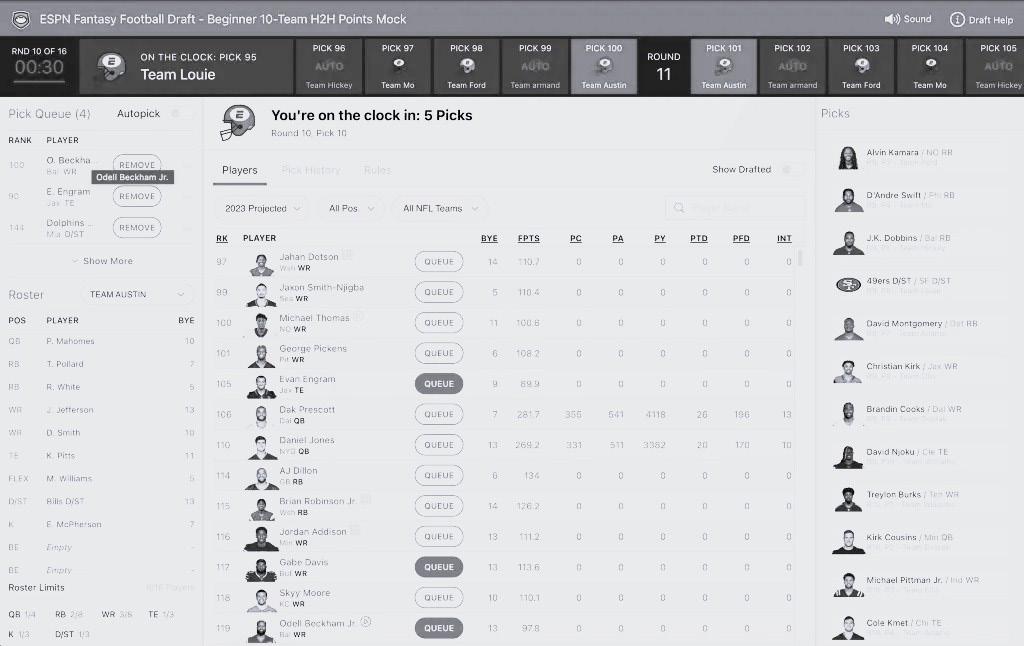Click Pick 97 Team Mo icon
Screen dimensions: 1024x646
pyautogui.click(x=398, y=63)
